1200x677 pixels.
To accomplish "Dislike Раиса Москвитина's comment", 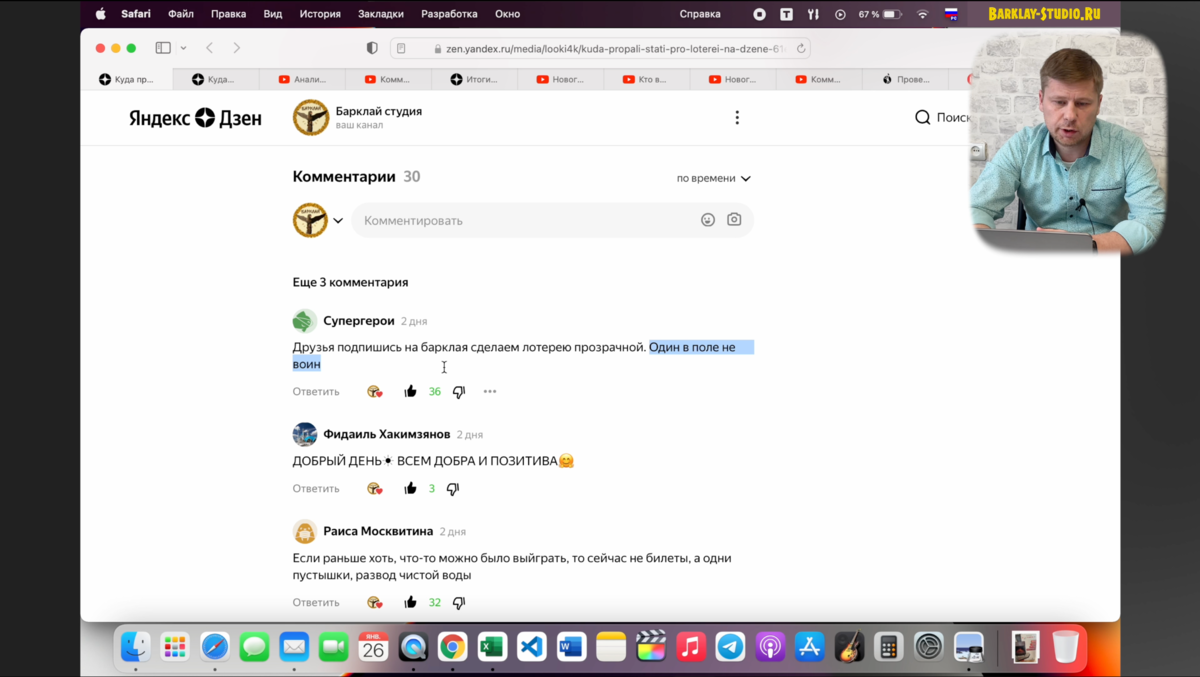I will point(459,603).
